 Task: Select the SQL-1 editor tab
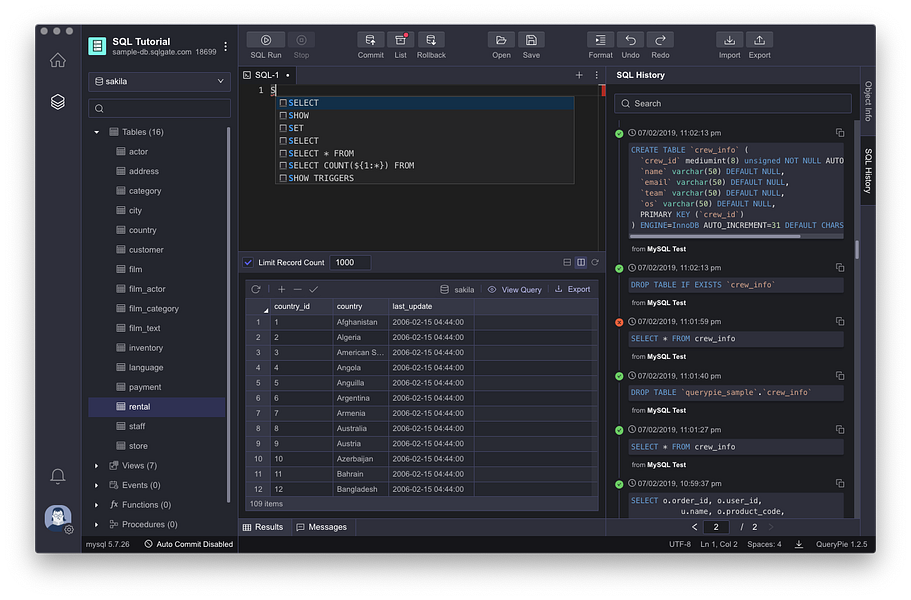point(267,75)
